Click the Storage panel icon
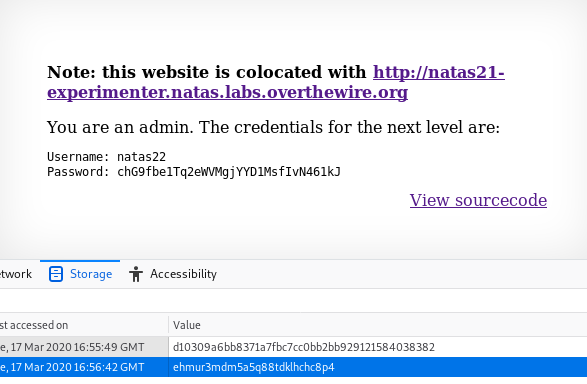Viewport: 587px width, 384px height. [x=56, y=274]
